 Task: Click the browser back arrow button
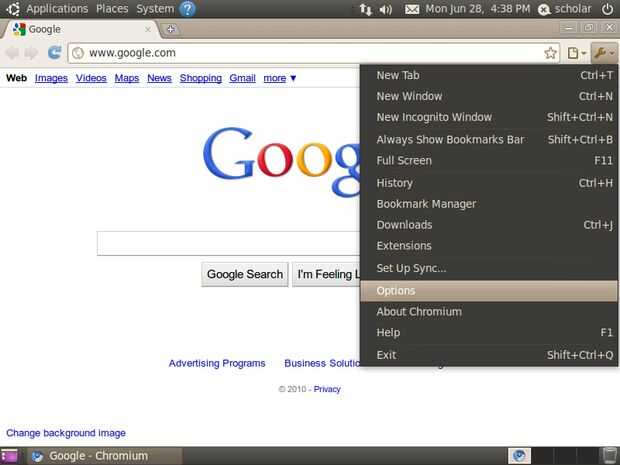(13, 53)
